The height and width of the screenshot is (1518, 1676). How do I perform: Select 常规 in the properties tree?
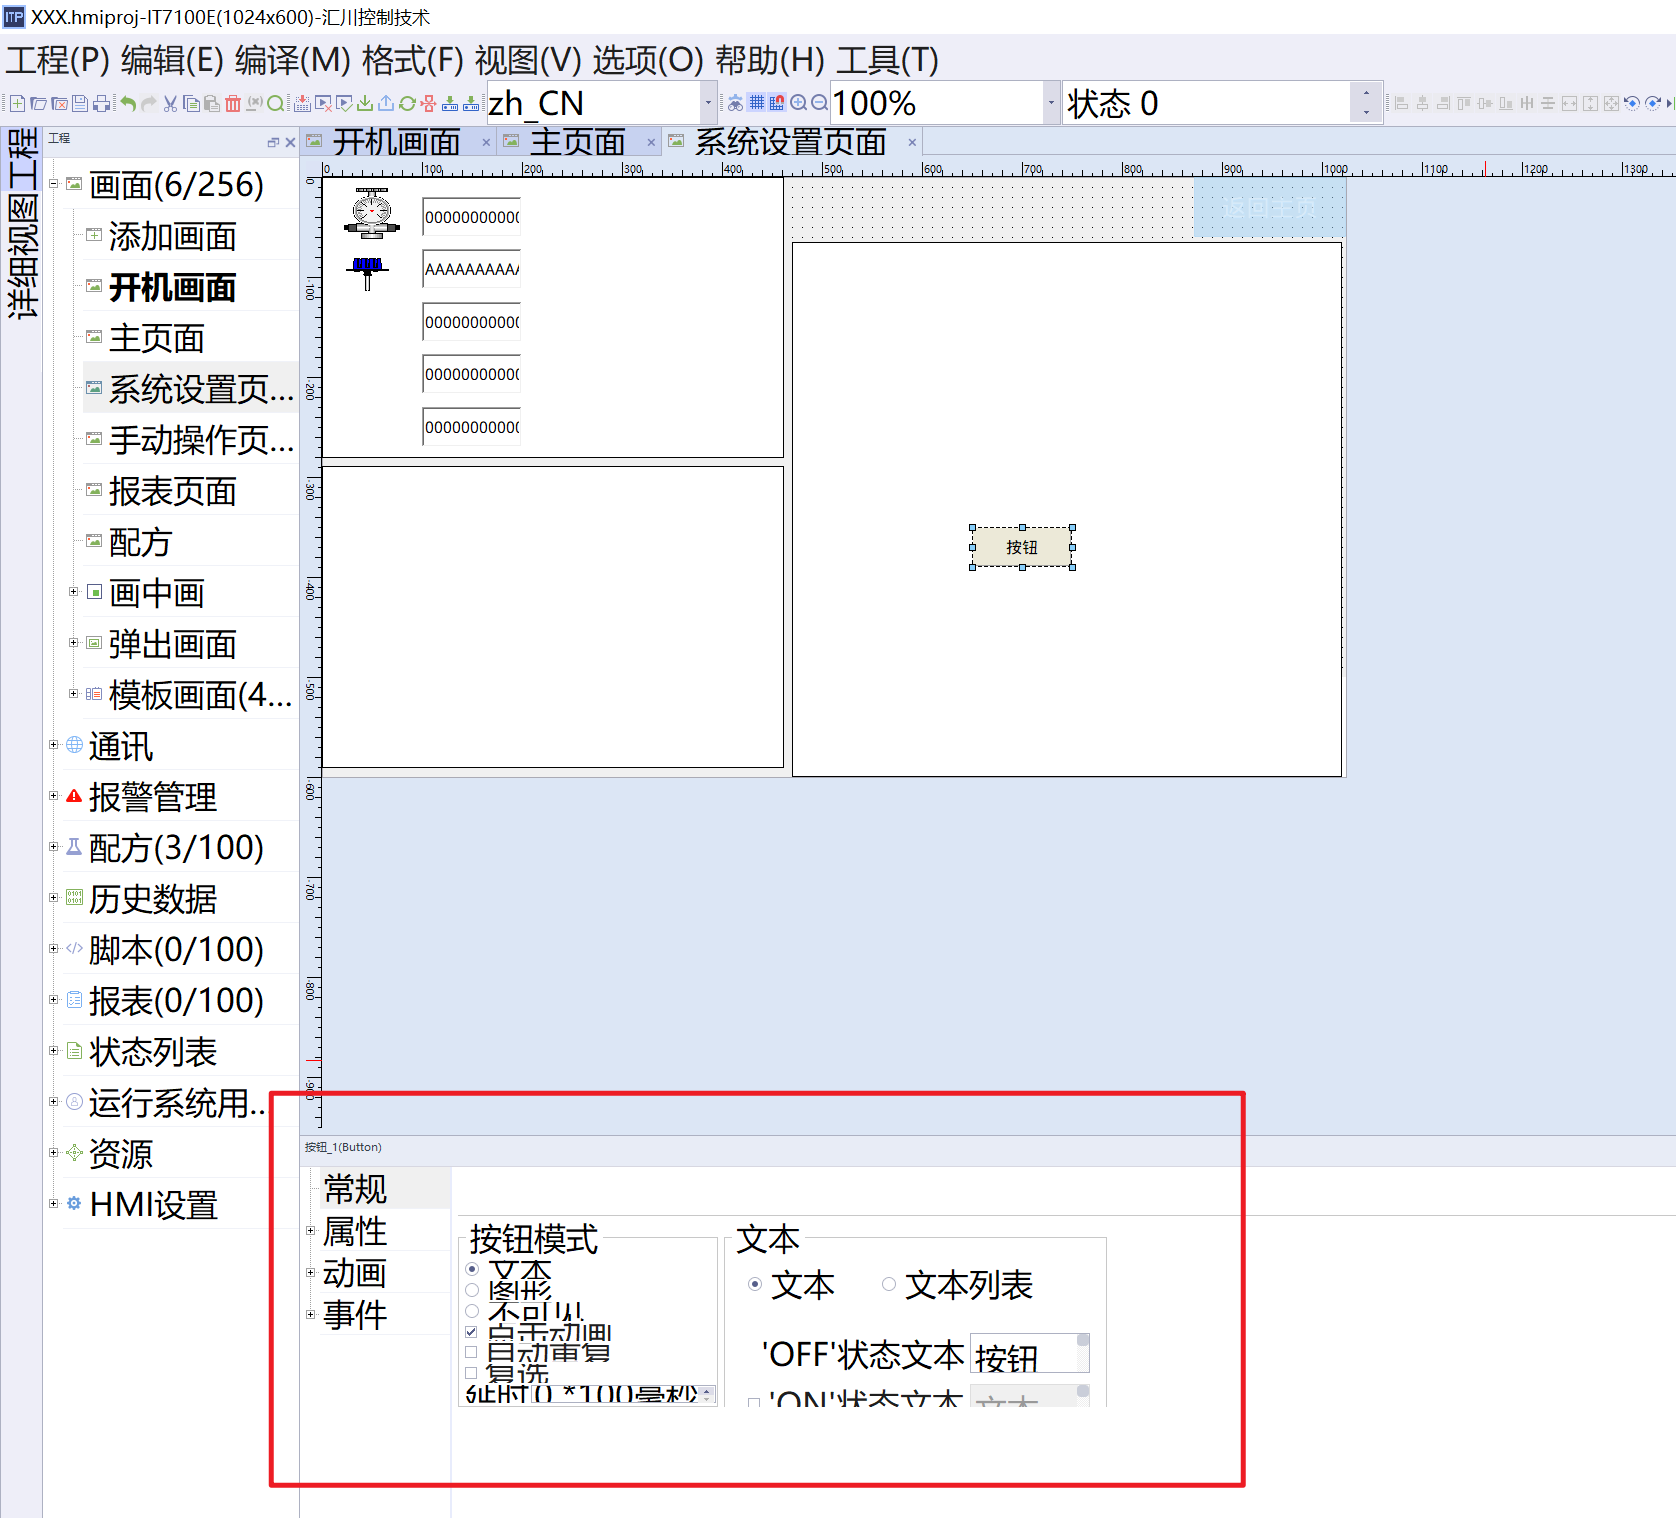pos(355,1189)
